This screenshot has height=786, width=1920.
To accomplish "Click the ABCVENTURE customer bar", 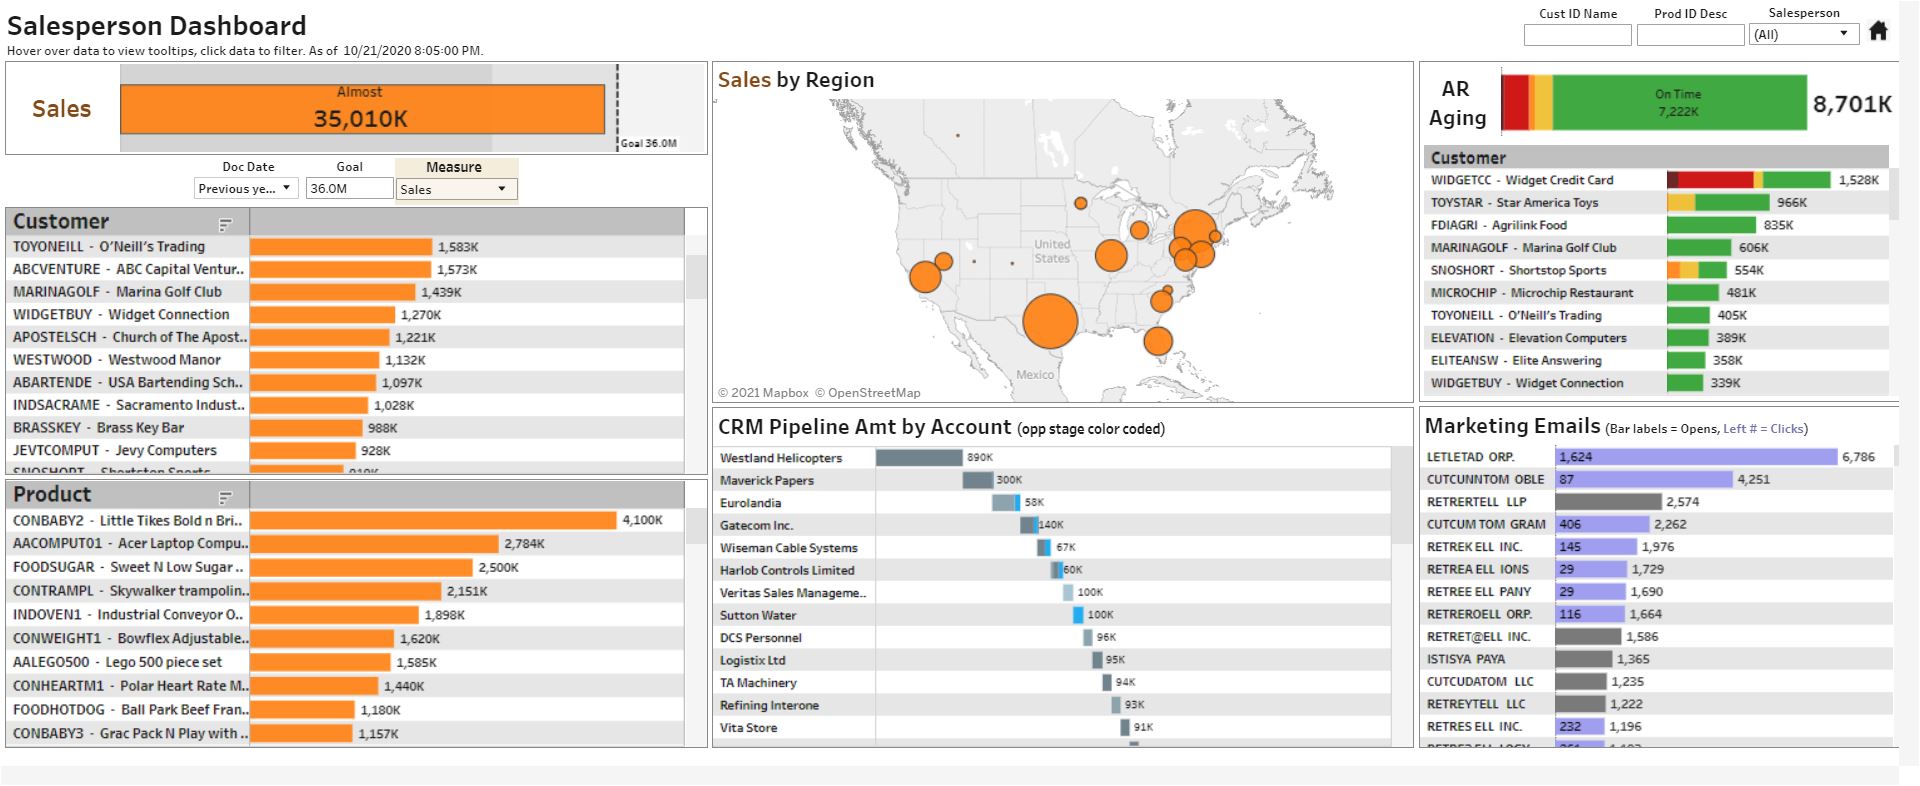I will [341, 270].
